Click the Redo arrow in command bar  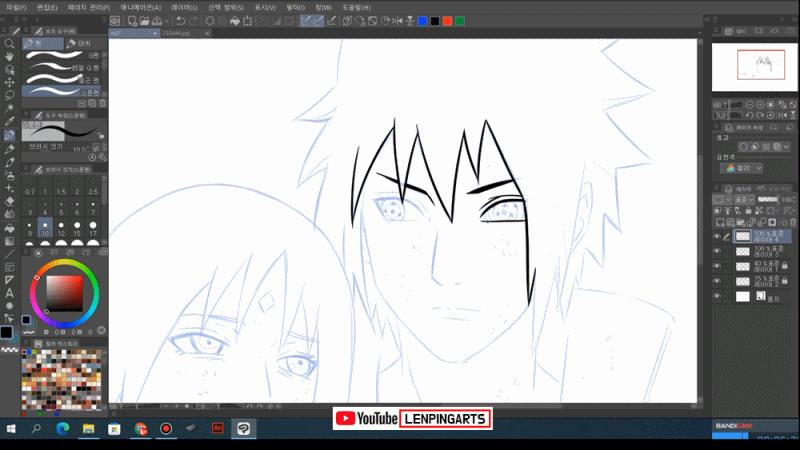193,21
